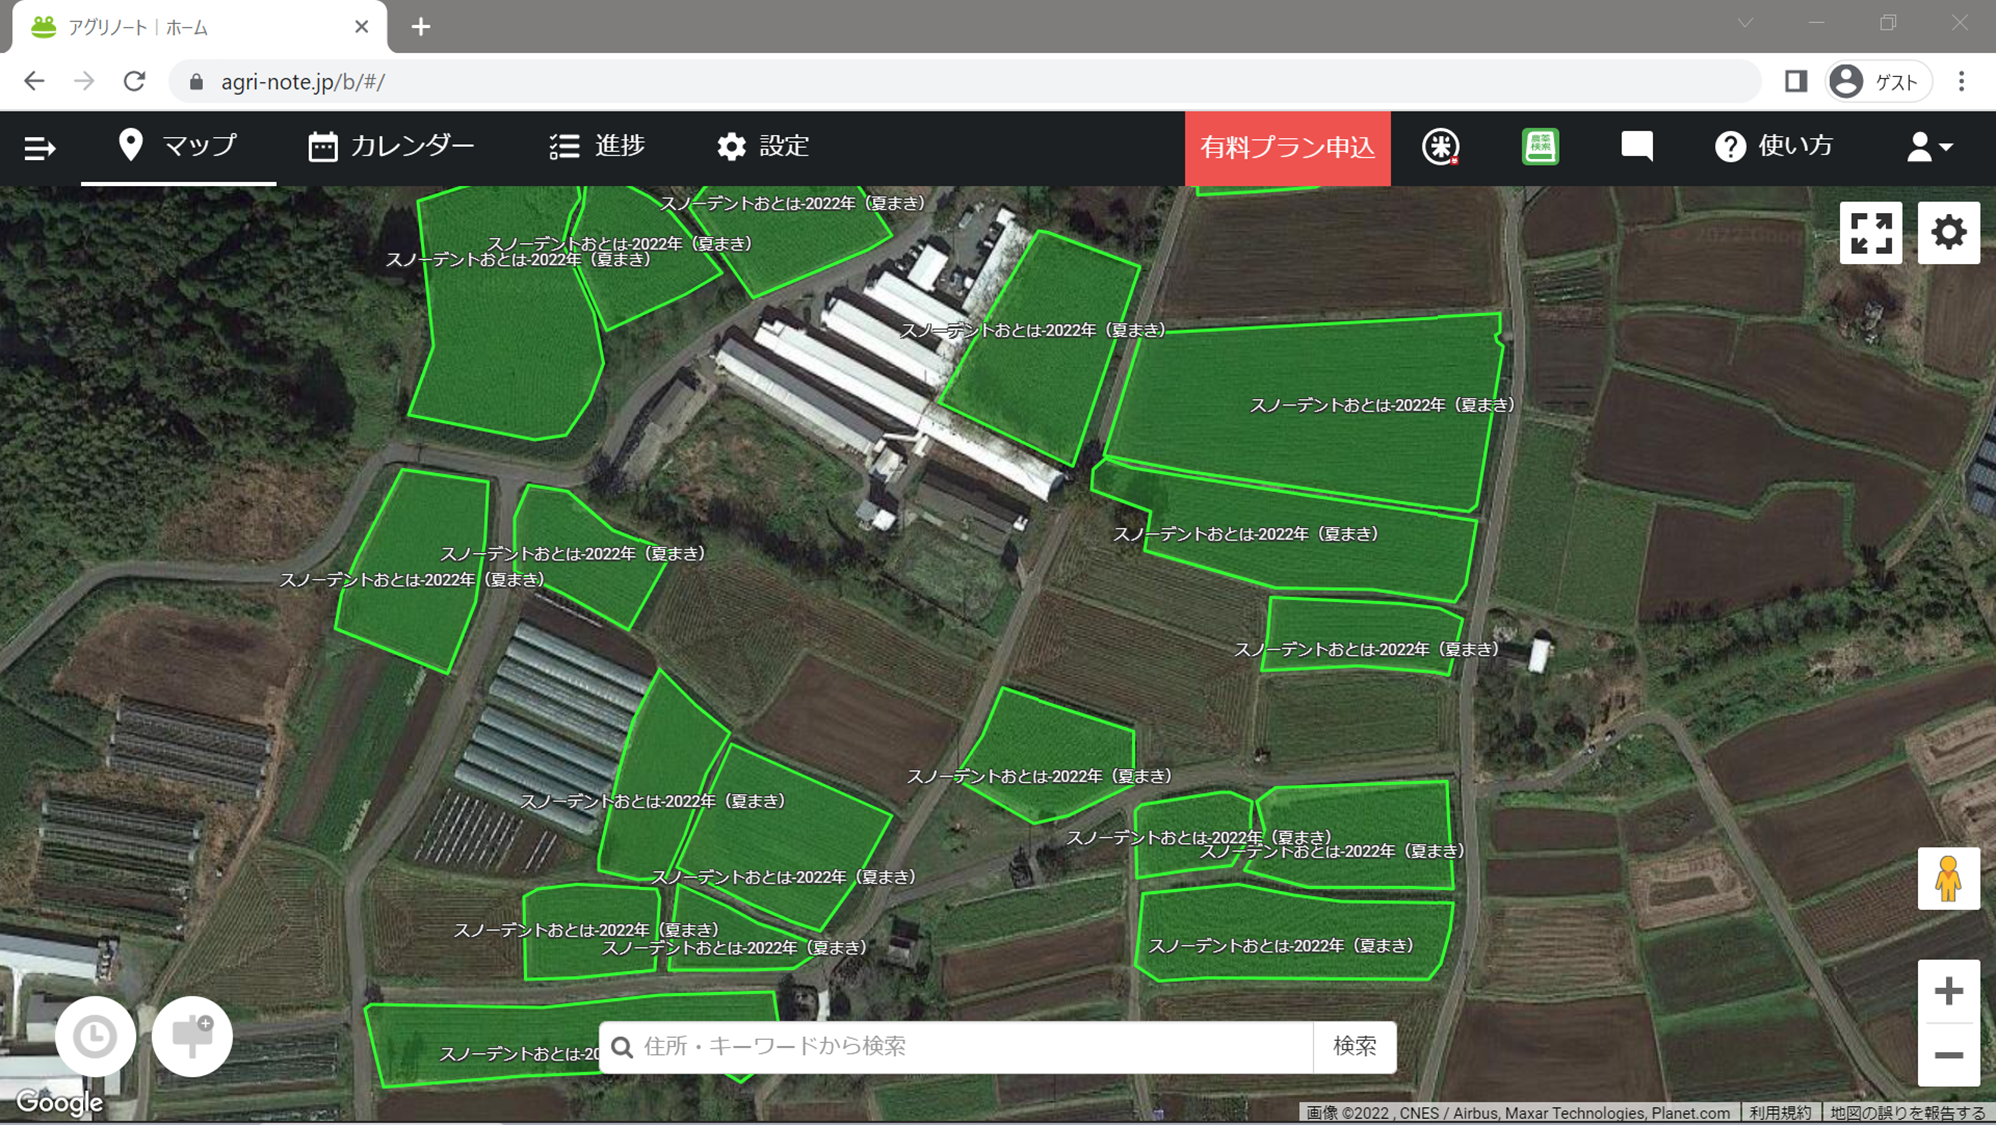Open the 進捗 tab
1996x1125 pixels.
pyautogui.click(x=597, y=147)
